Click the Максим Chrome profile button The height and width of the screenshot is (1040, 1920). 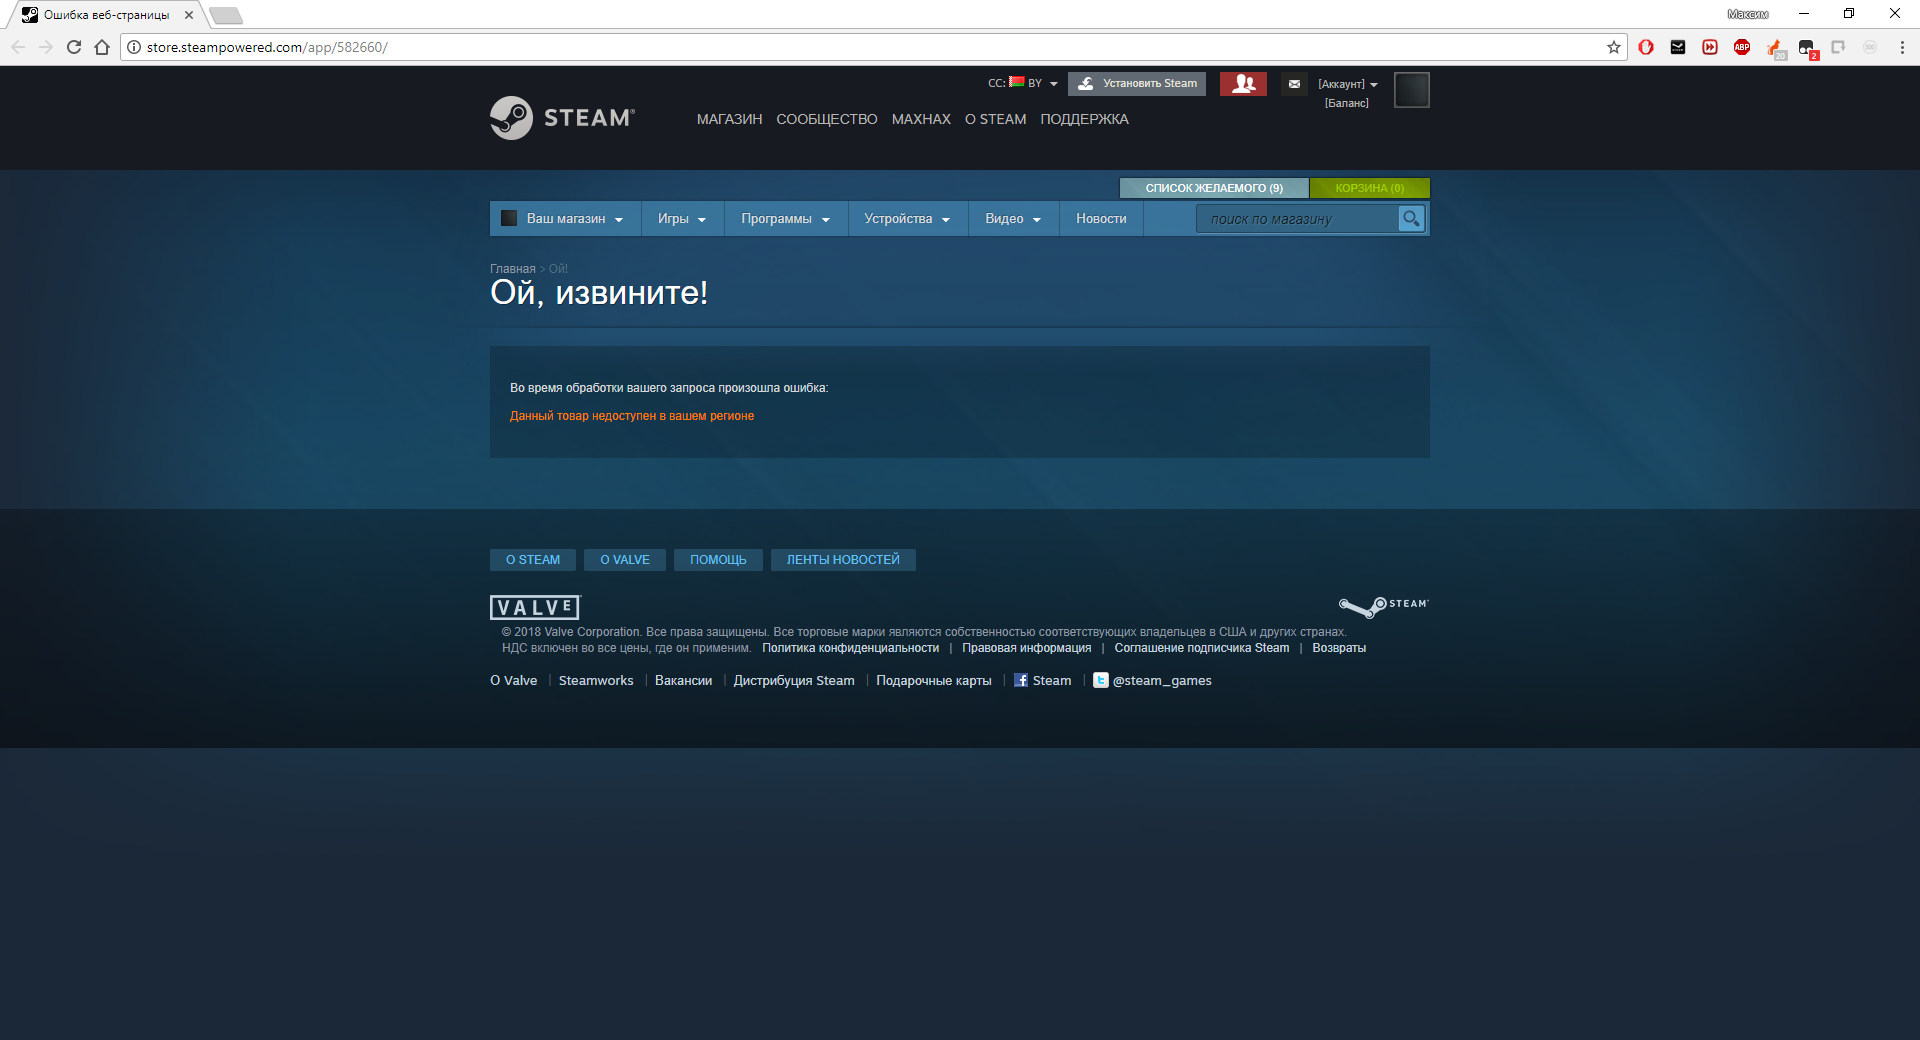pyautogui.click(x=1748, y=14)
